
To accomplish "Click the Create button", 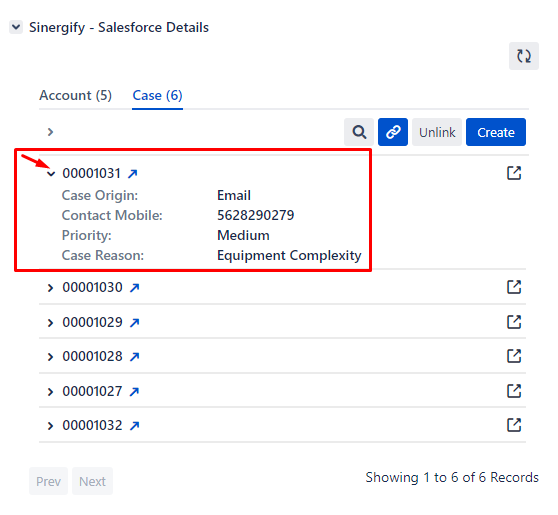I will coord(496,132).
